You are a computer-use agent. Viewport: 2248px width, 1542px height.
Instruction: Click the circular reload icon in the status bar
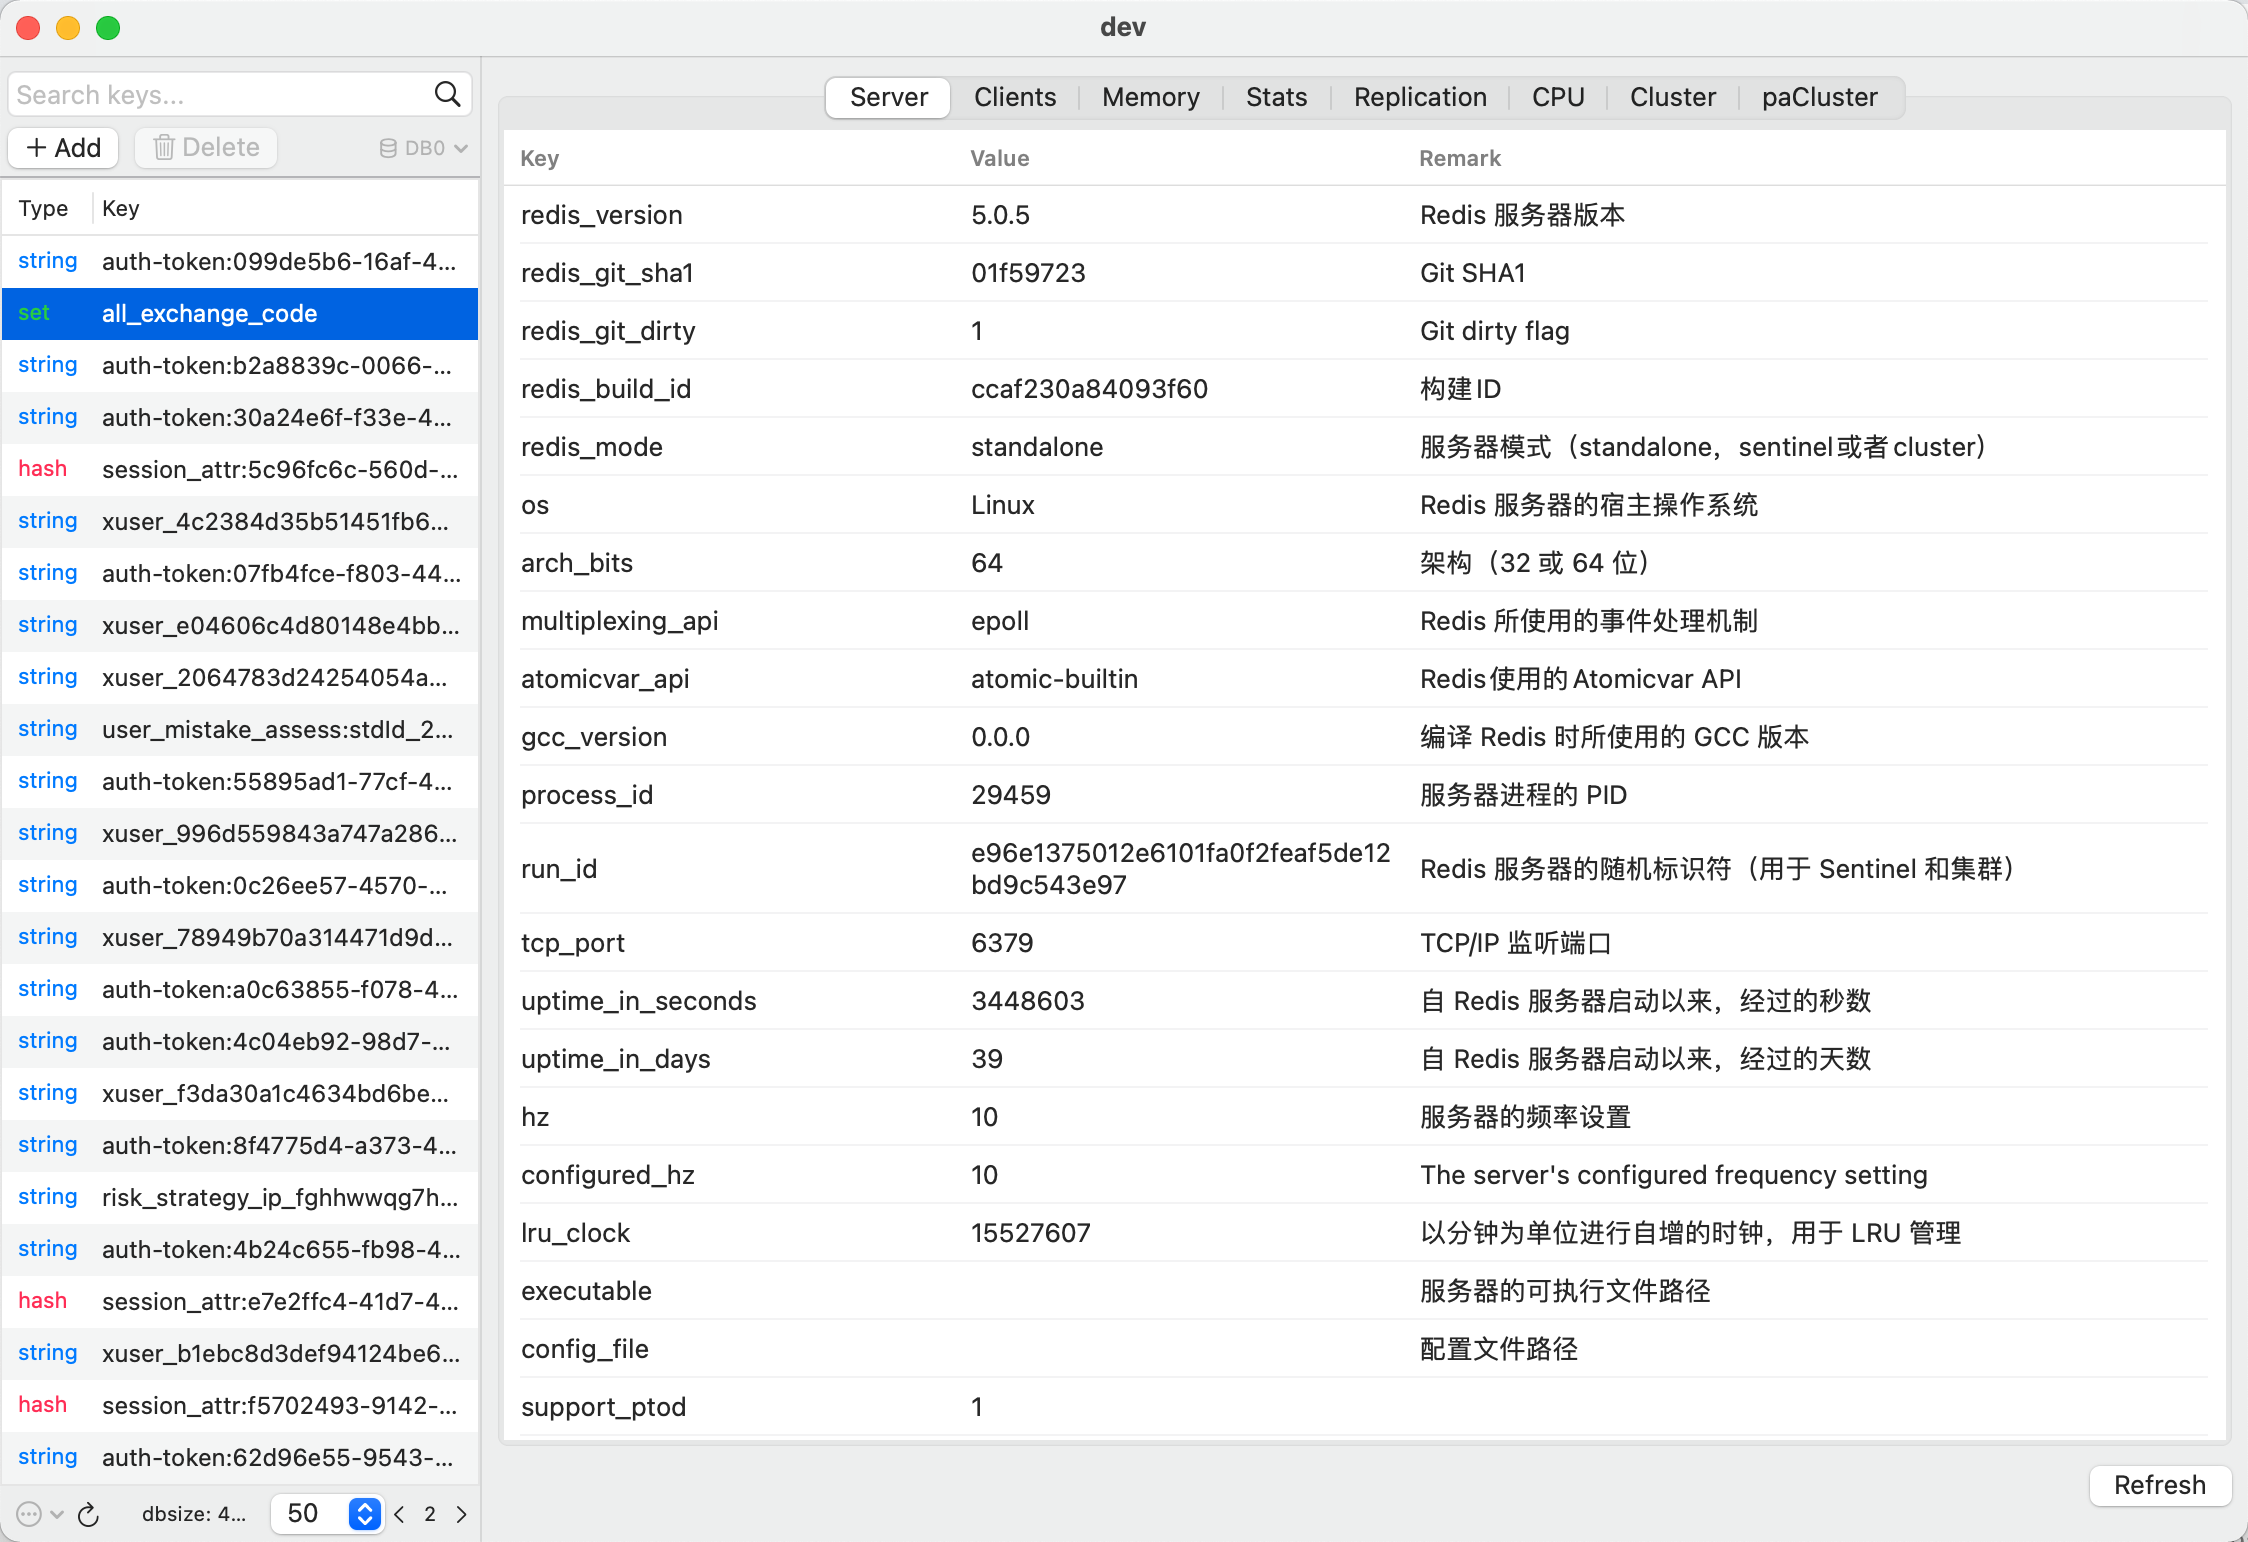(89, 1514)
